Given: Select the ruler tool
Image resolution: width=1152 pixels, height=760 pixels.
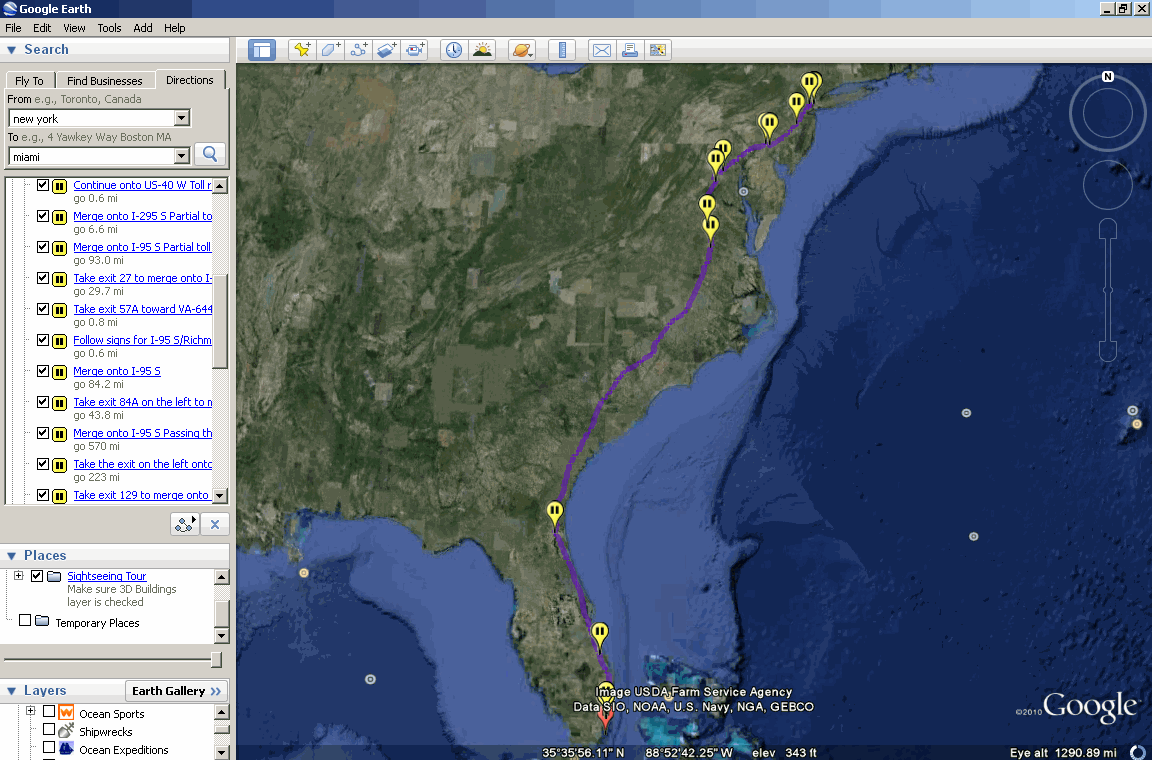Looking at the screenshot, I should (561, 50).
